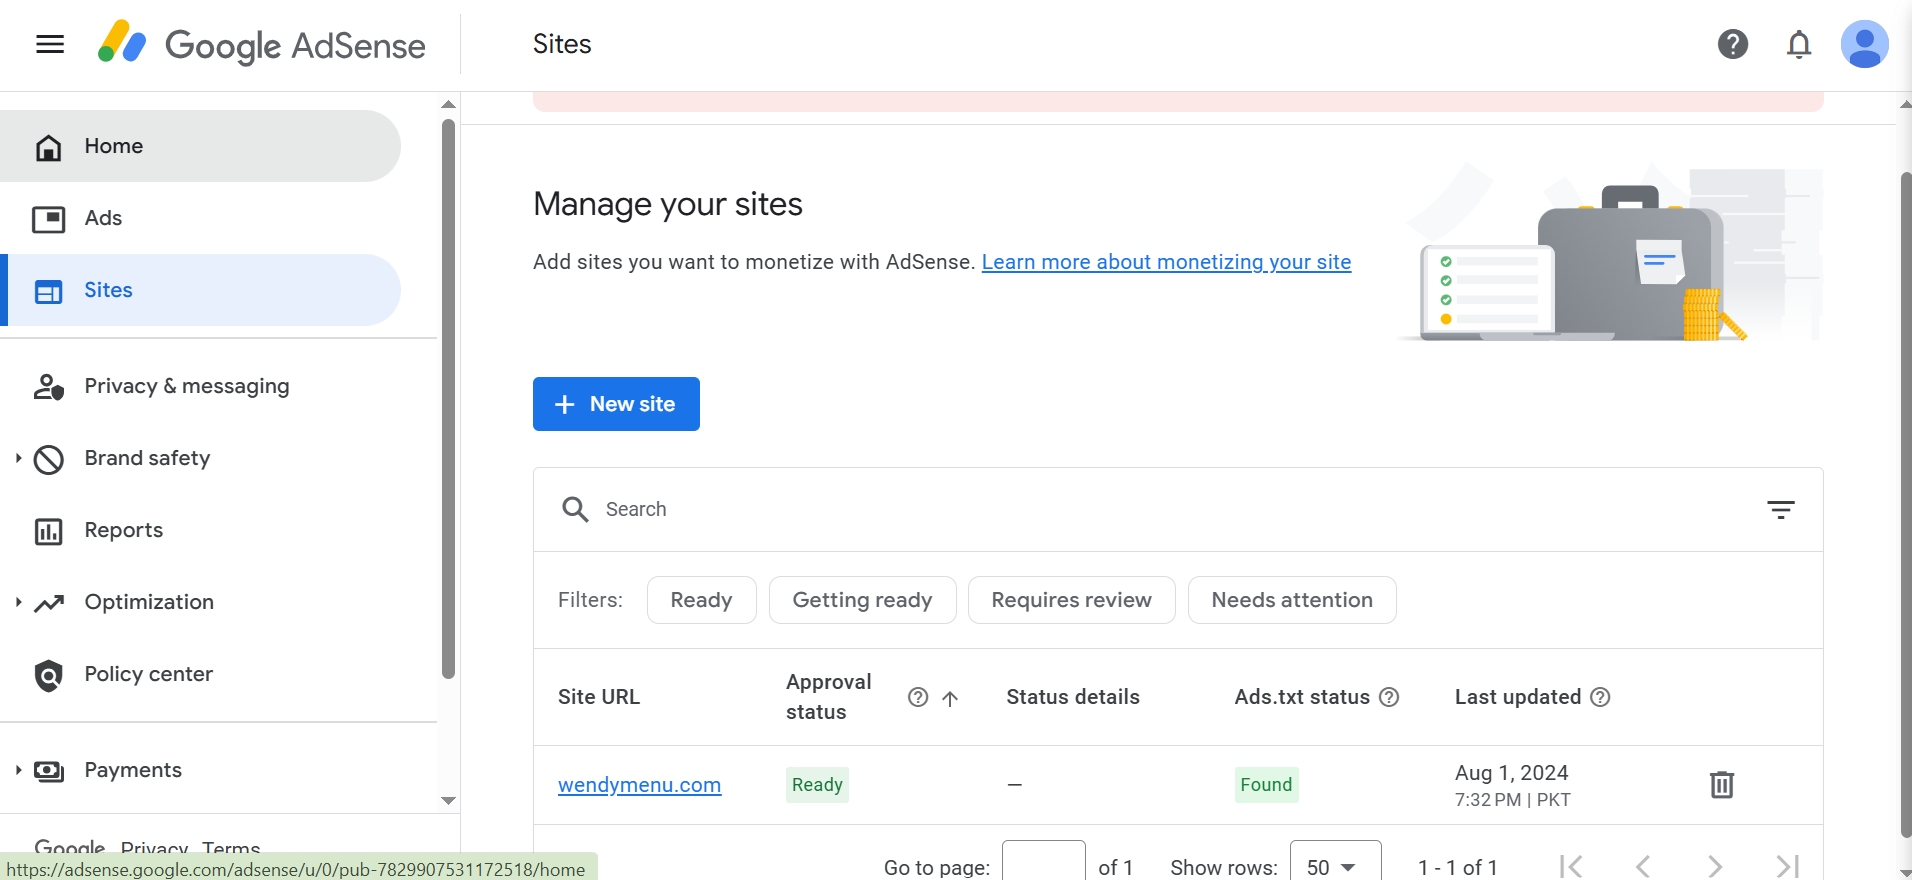Toggle the Ready filter chip
Image resolution: width=1912 pixels, height=880 pixels.
pyautogui.click(x=701, y=600)
